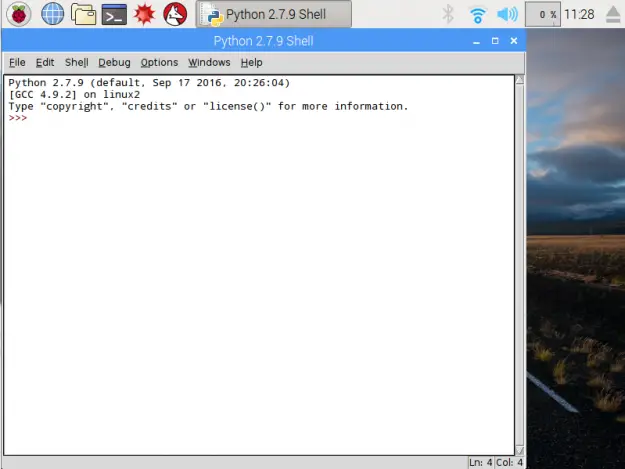Open Mathematica red spiky icon
This screenshot has height=469, width=625.
pyautogui.click(x=144, y=14)
